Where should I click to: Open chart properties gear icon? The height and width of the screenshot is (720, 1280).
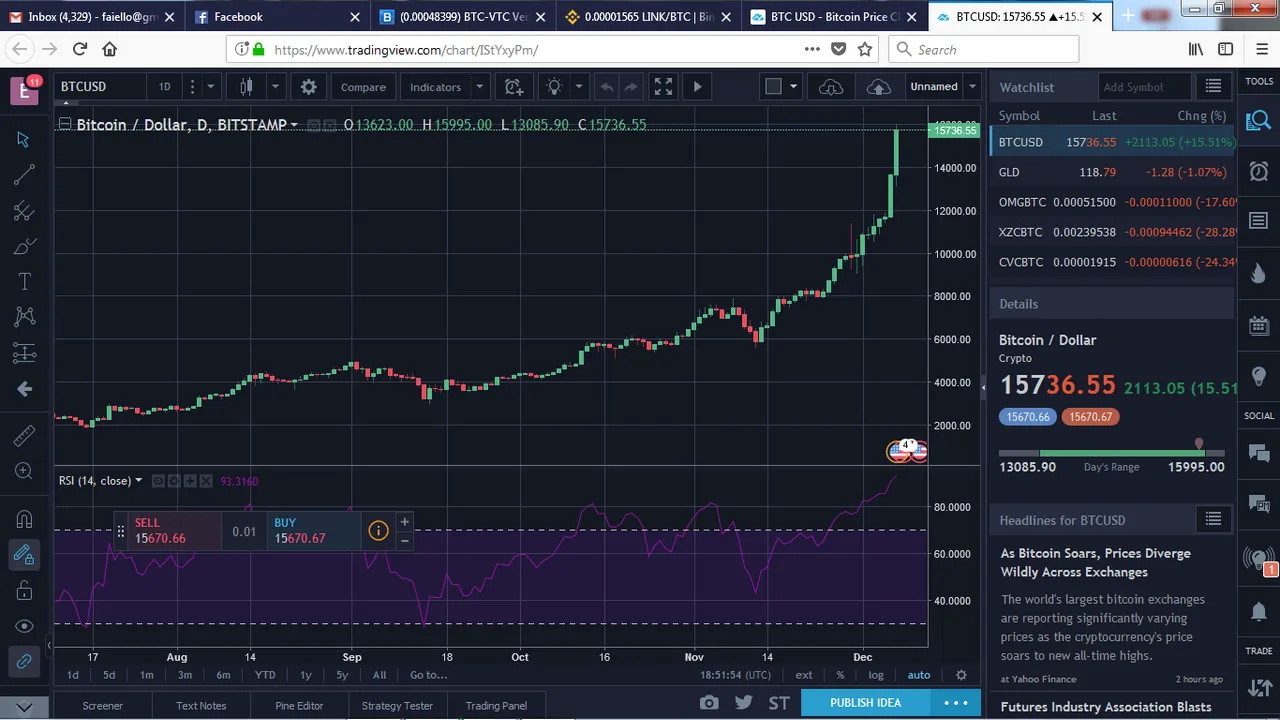(x=309, y=87)
